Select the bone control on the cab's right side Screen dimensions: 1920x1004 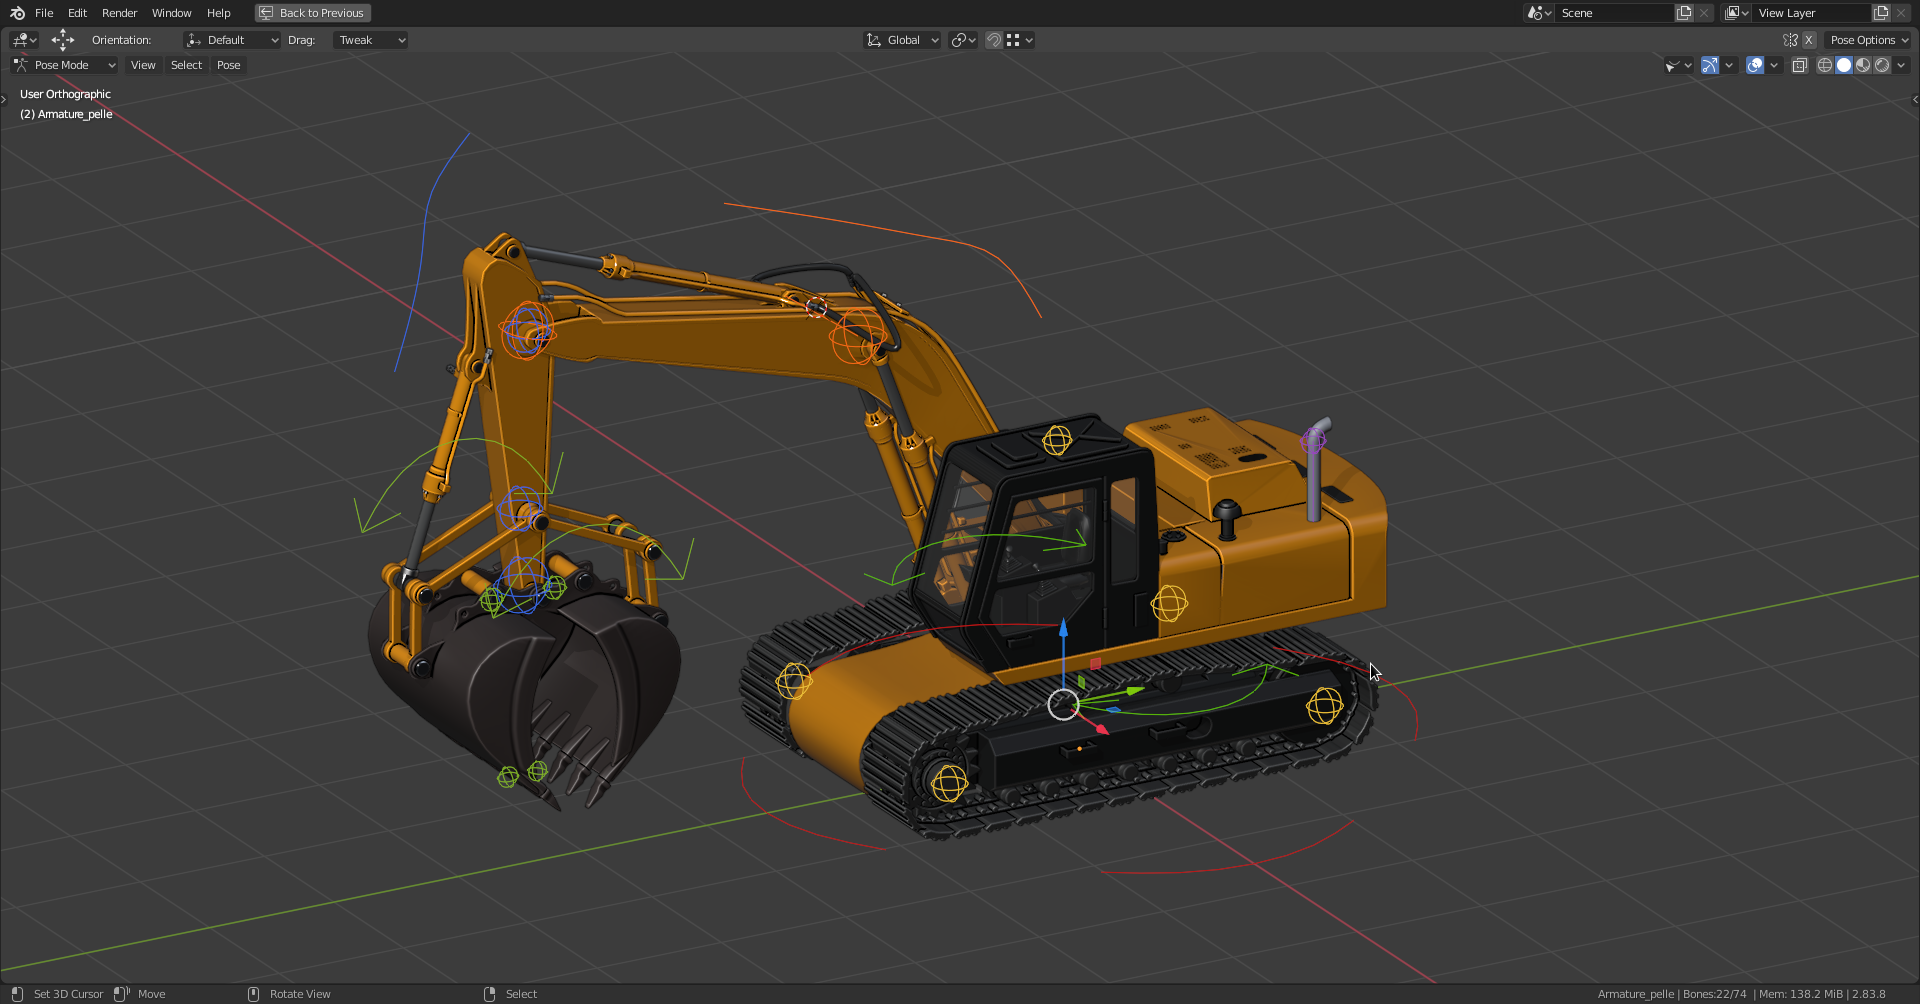click(1169, 603)
